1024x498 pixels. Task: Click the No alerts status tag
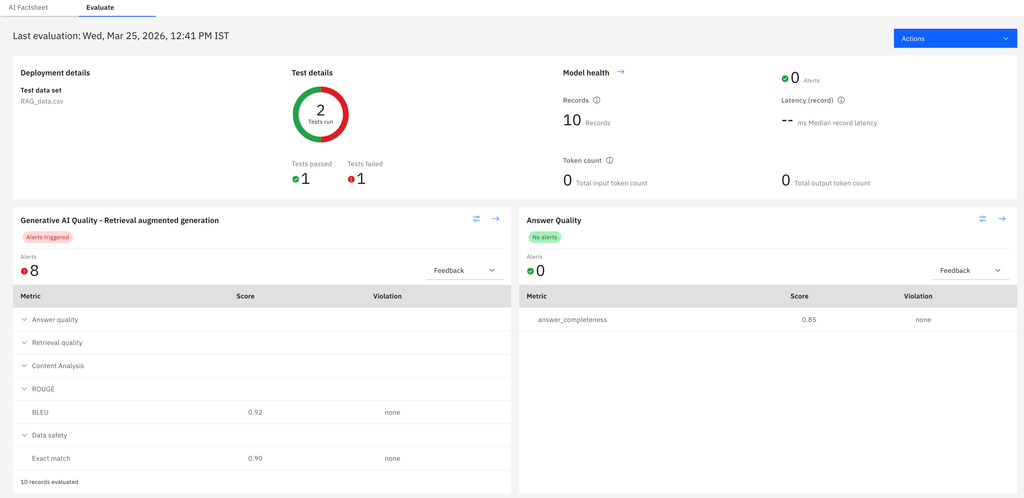pos(544,238)
